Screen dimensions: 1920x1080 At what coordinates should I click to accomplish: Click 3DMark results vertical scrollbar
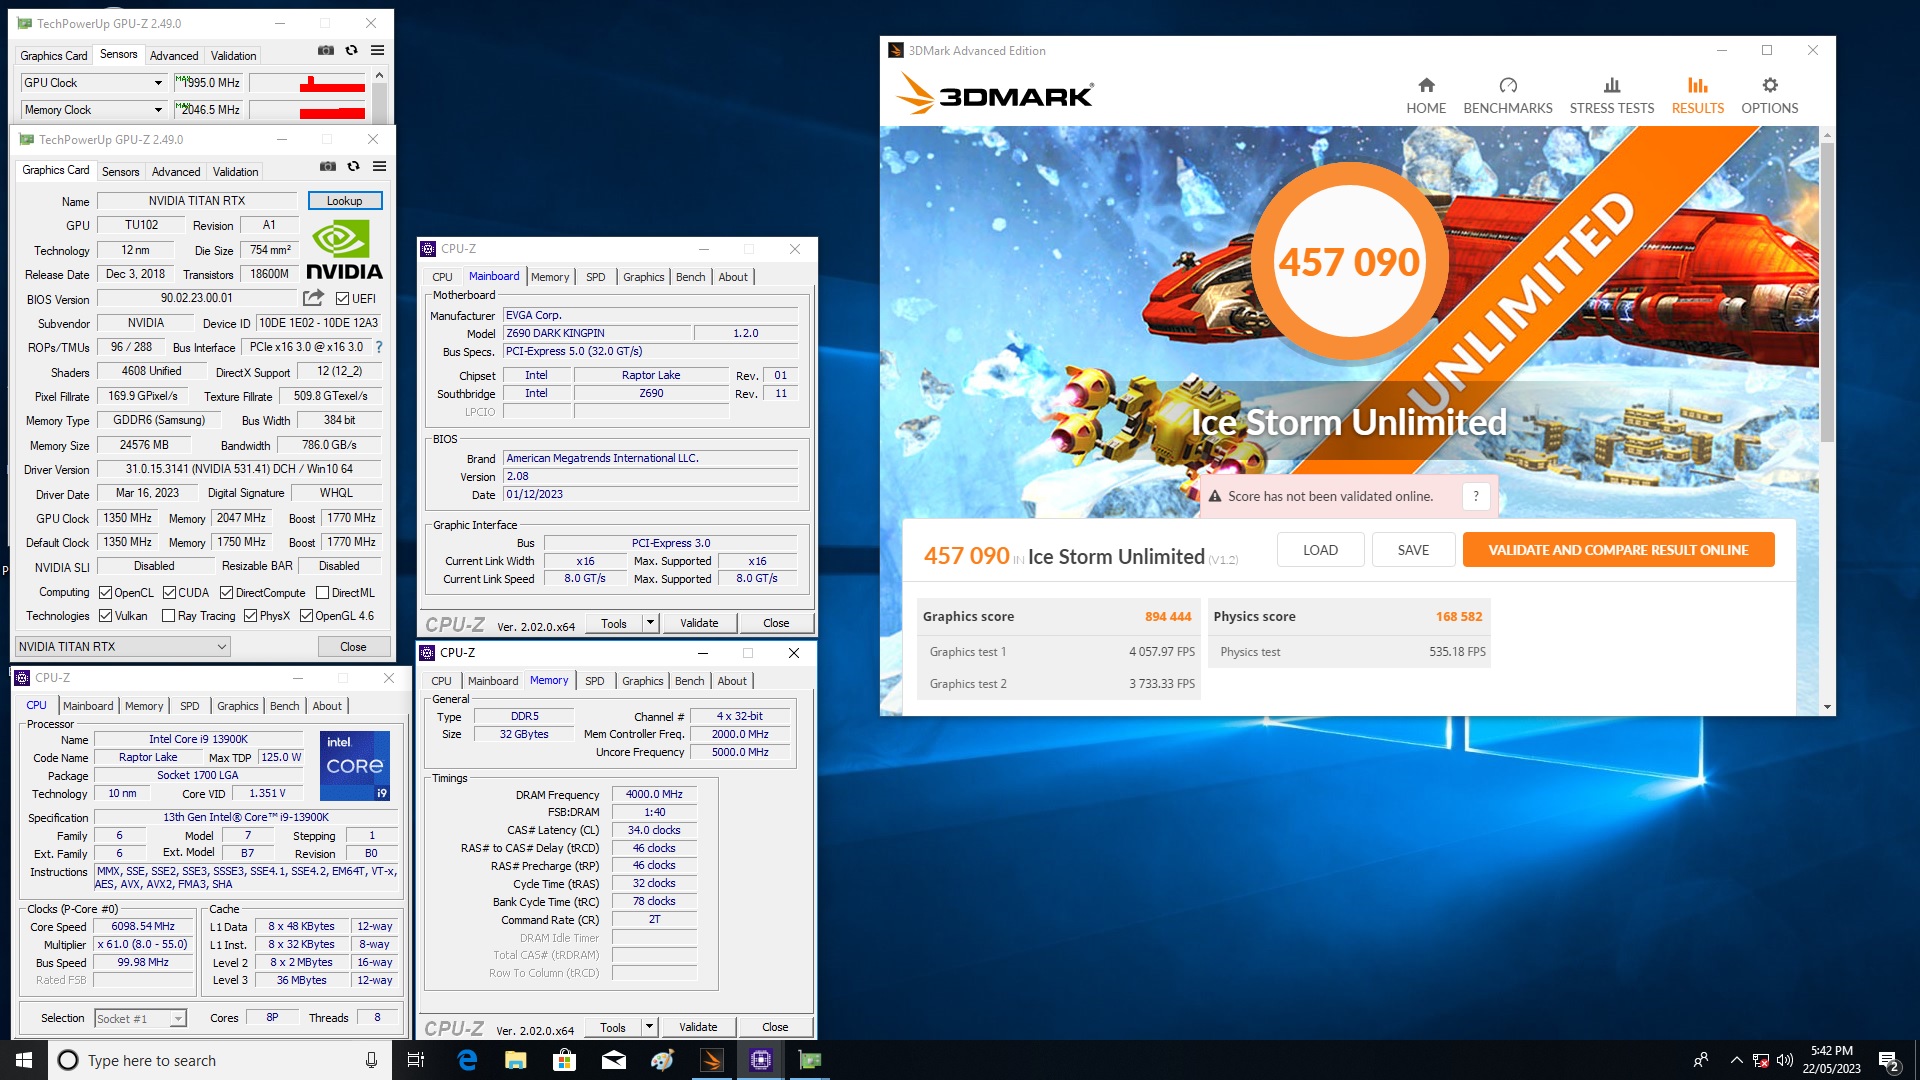(x=1827, y=290)
